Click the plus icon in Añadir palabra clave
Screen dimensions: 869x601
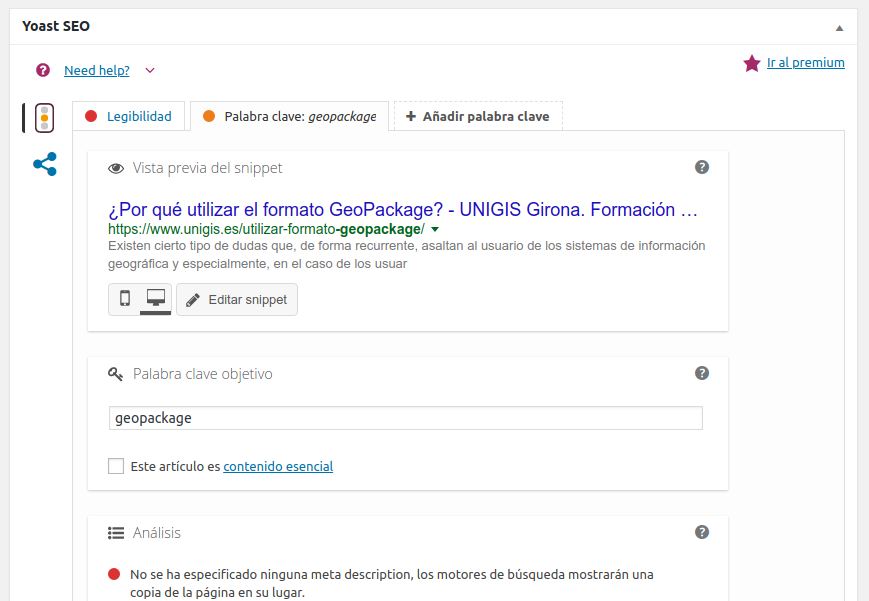pyautogui.click(x=411, y=116)
